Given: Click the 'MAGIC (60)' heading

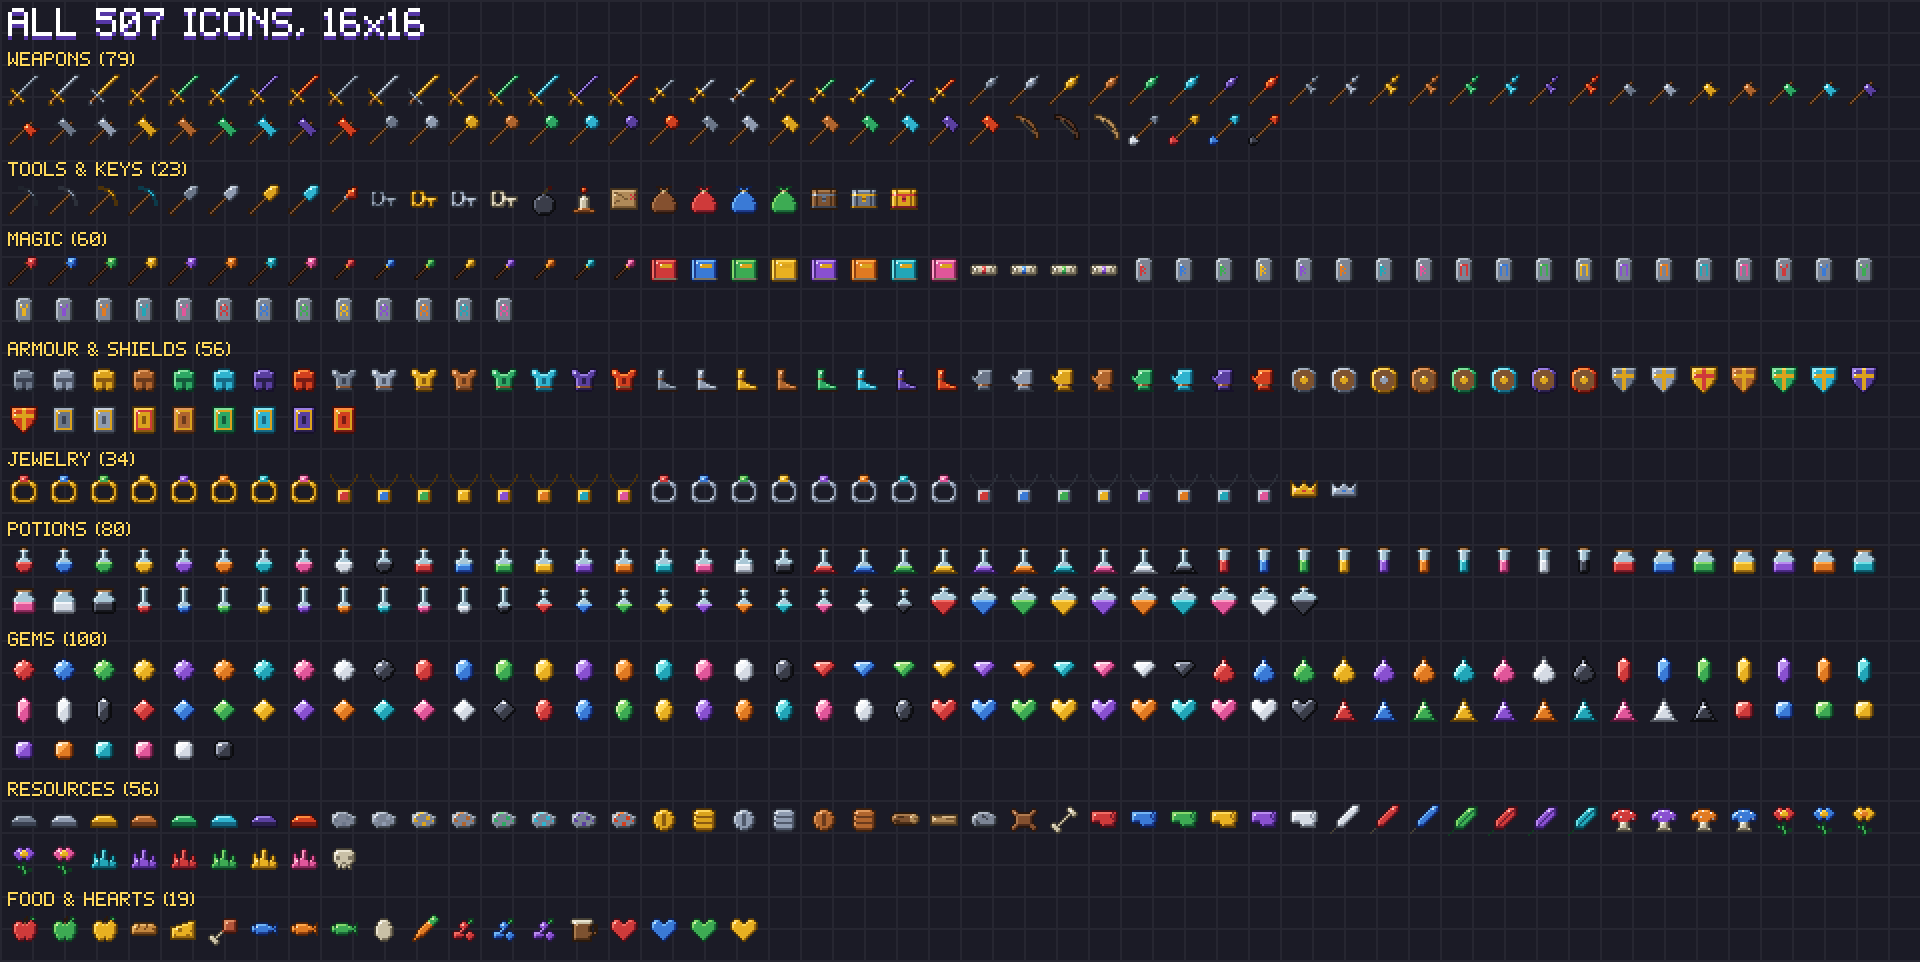Looking at the screenshot, I should pos(57,239).
